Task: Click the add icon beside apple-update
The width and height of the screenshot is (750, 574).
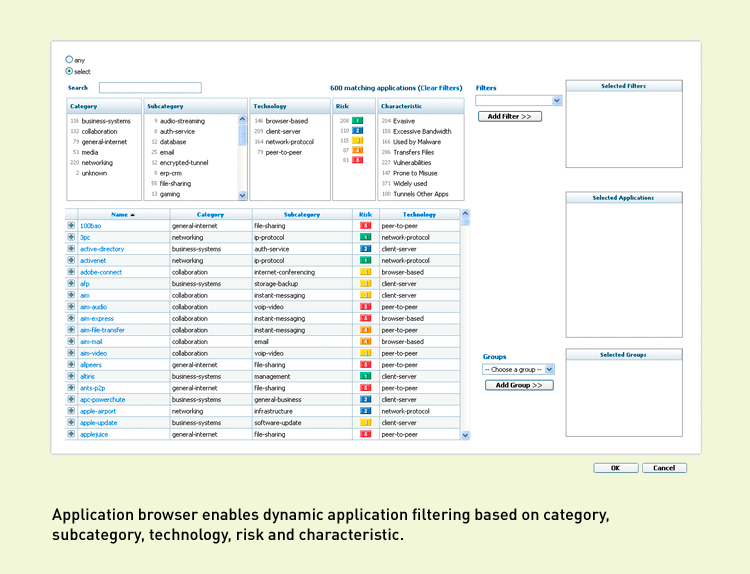Action: 71,422
